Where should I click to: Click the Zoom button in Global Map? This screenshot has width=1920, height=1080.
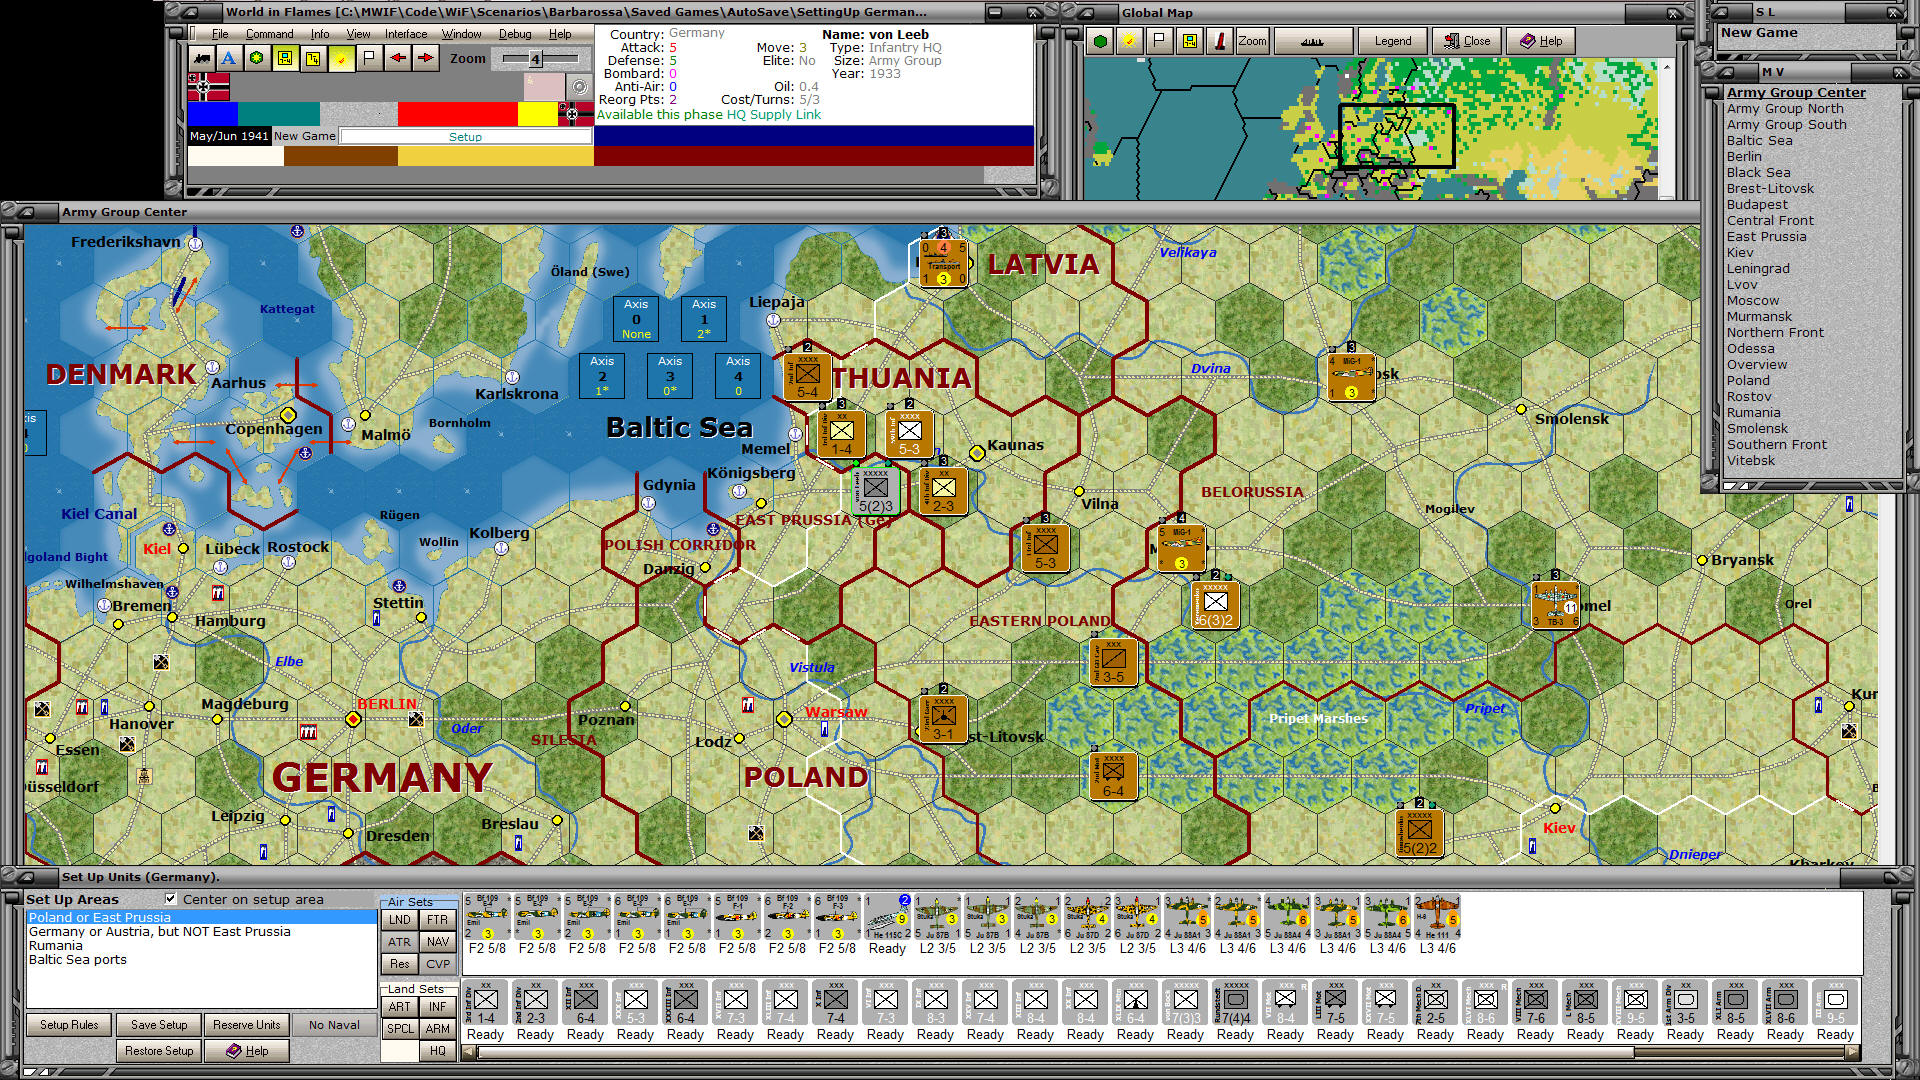tap(1252, 41)
